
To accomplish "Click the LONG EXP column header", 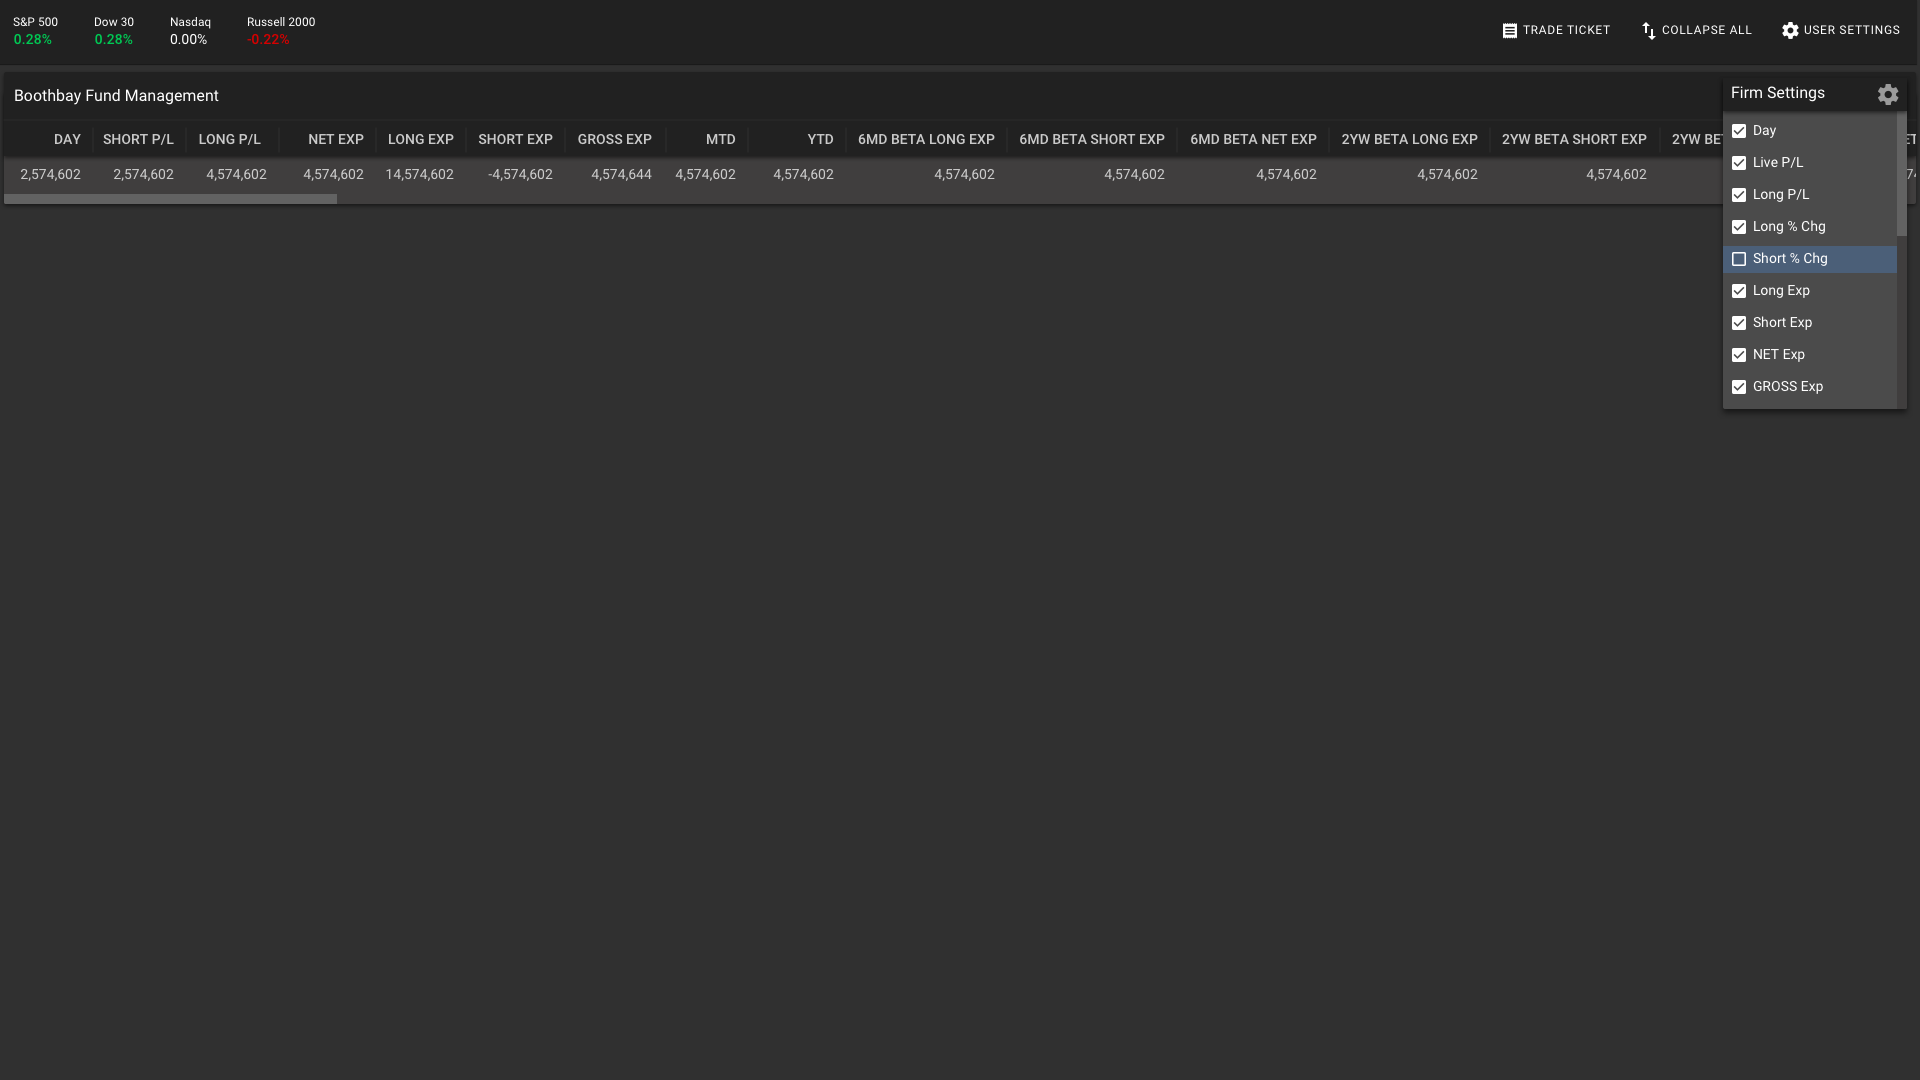I will 420,140.
